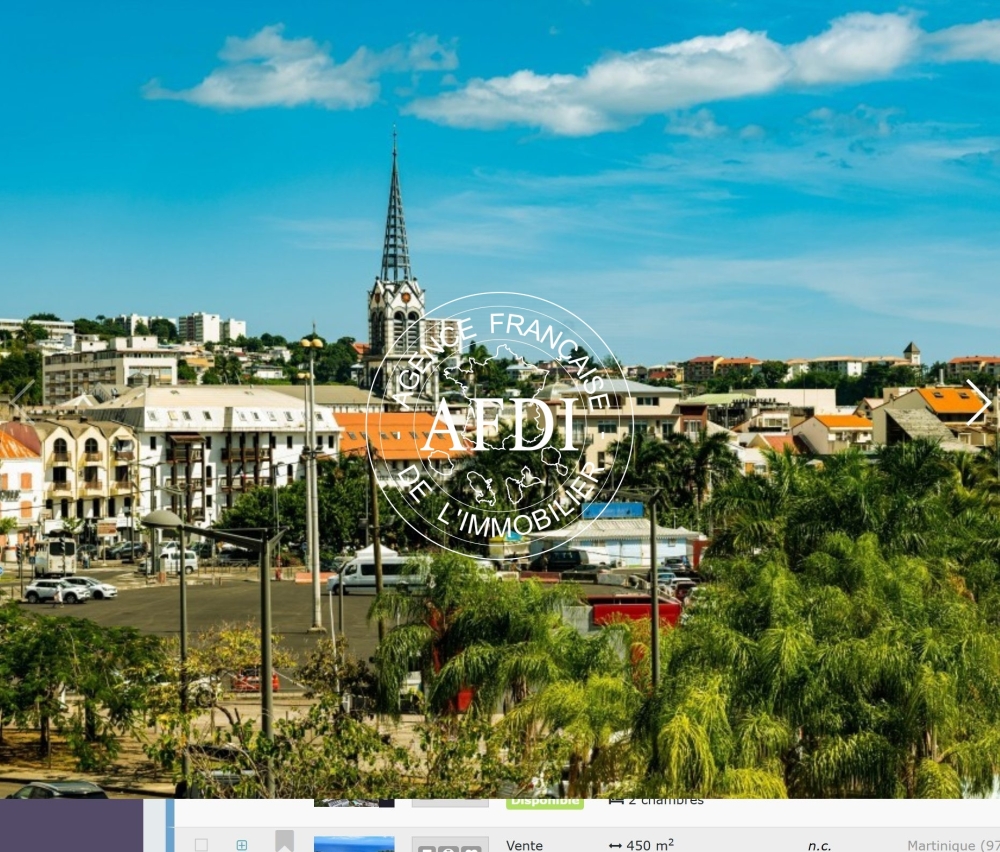Image resolution: width=1000 pixels, height=852 pixels.
Task: Toggle the bookmark icon on the Vente row
Action: point(285,842)
